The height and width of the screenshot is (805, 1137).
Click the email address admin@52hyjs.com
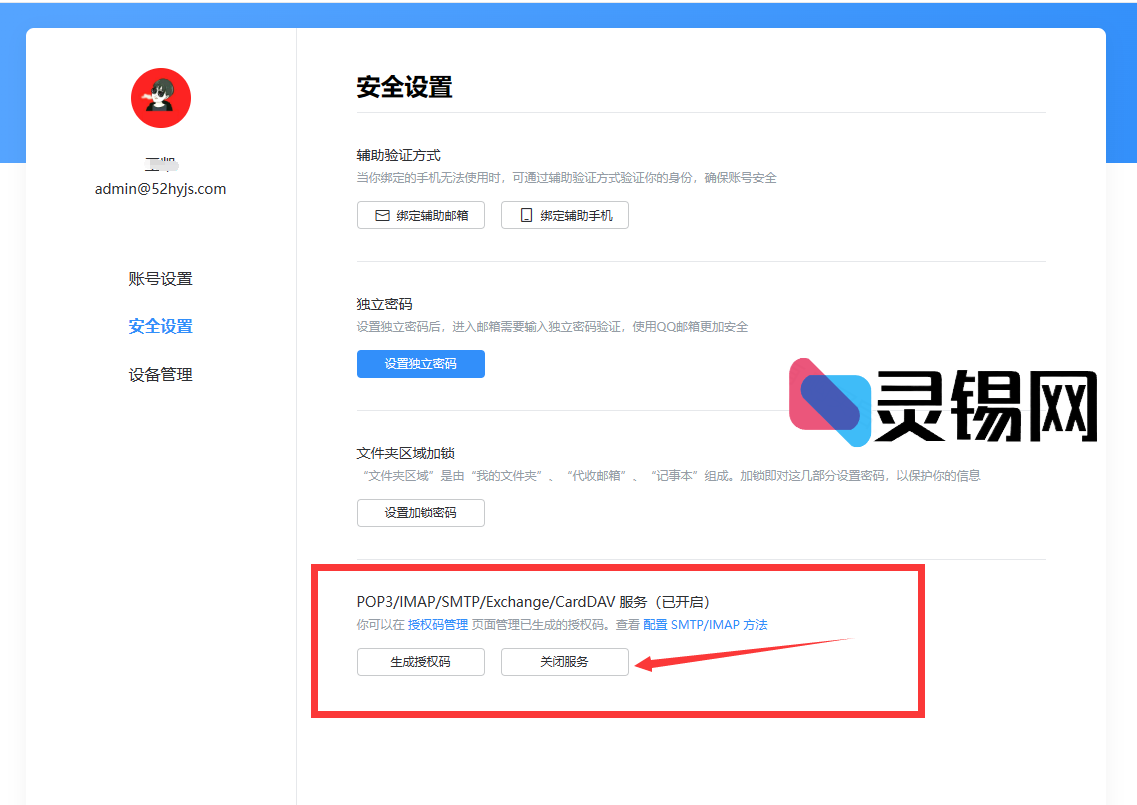[x=160, y=188]
